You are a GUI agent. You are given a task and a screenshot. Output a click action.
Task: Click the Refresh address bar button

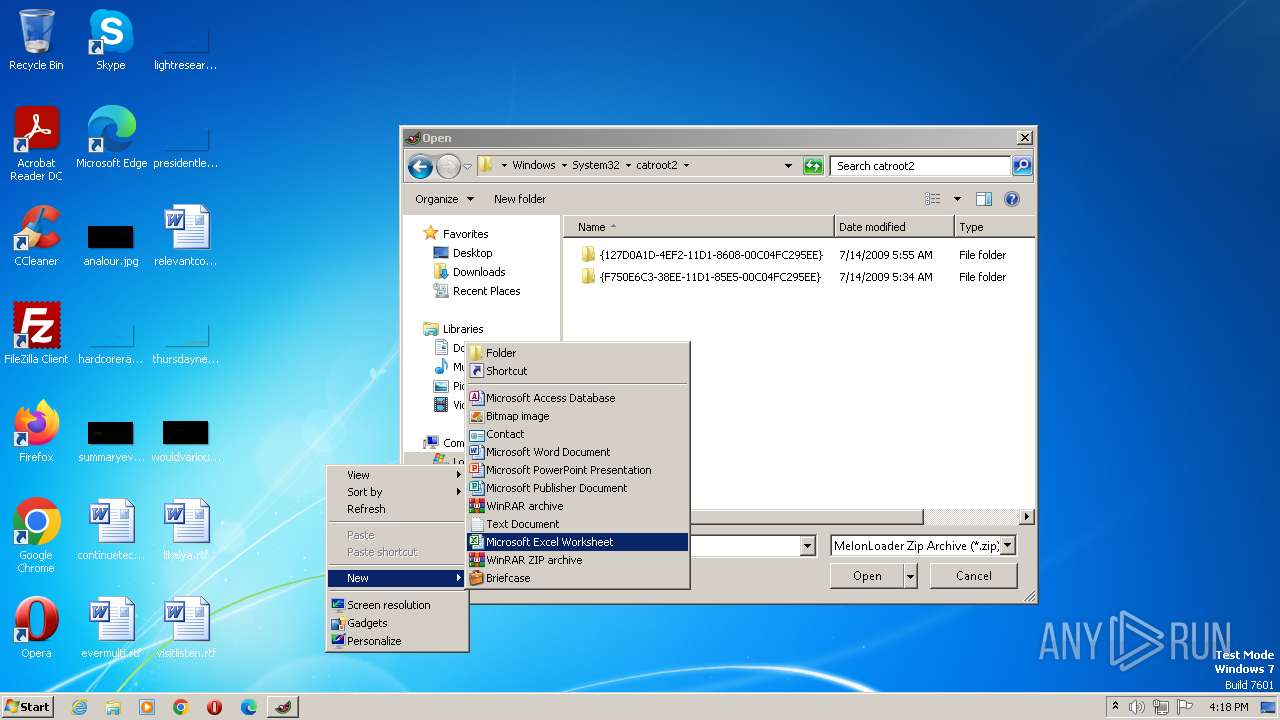813,166
